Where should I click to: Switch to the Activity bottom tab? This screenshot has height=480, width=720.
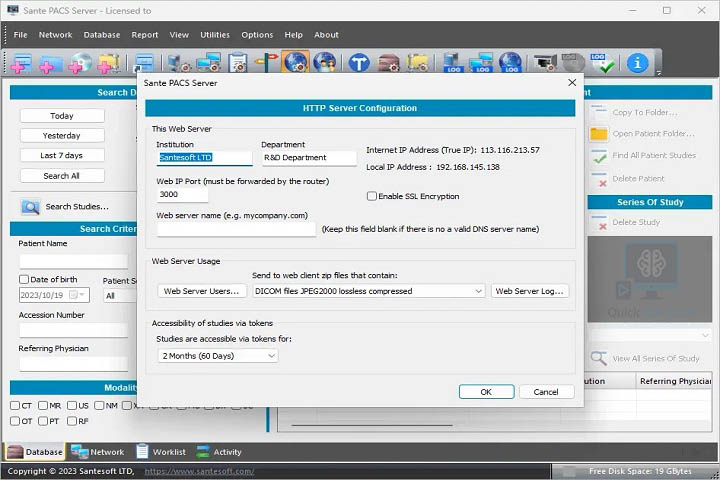(219, 452)
